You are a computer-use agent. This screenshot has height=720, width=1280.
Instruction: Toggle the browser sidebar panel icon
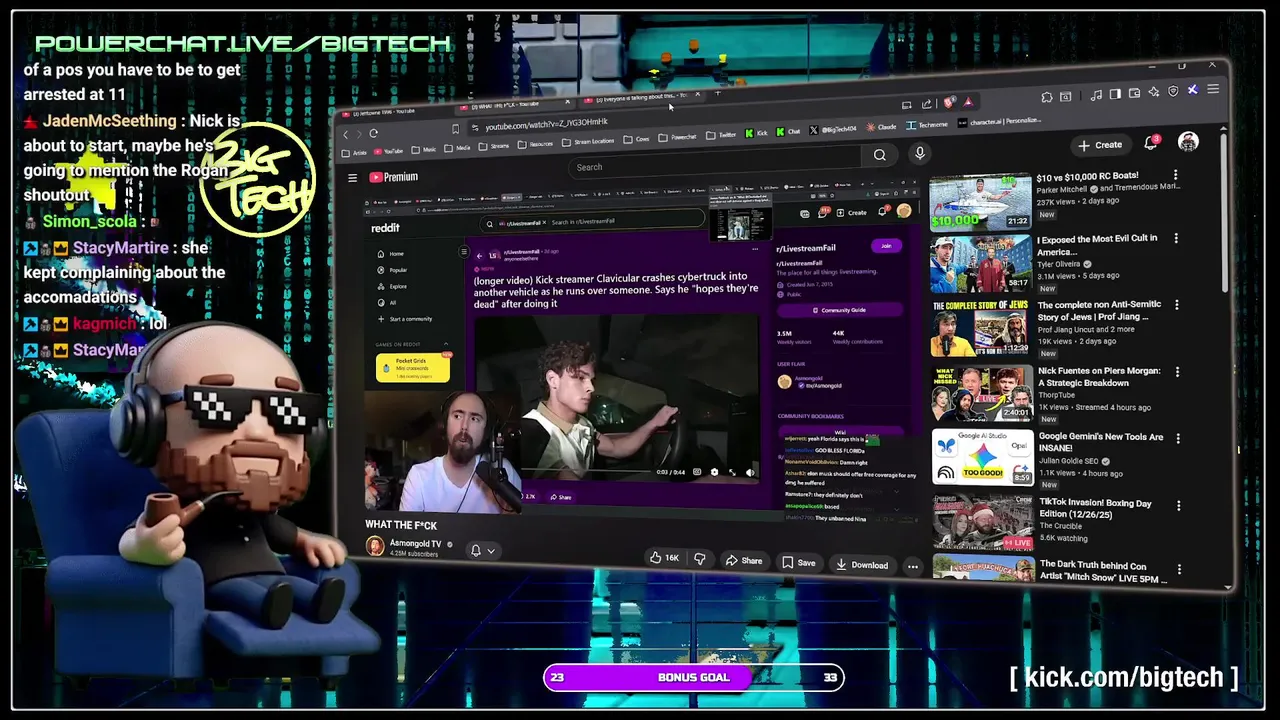click(1115, 94)
